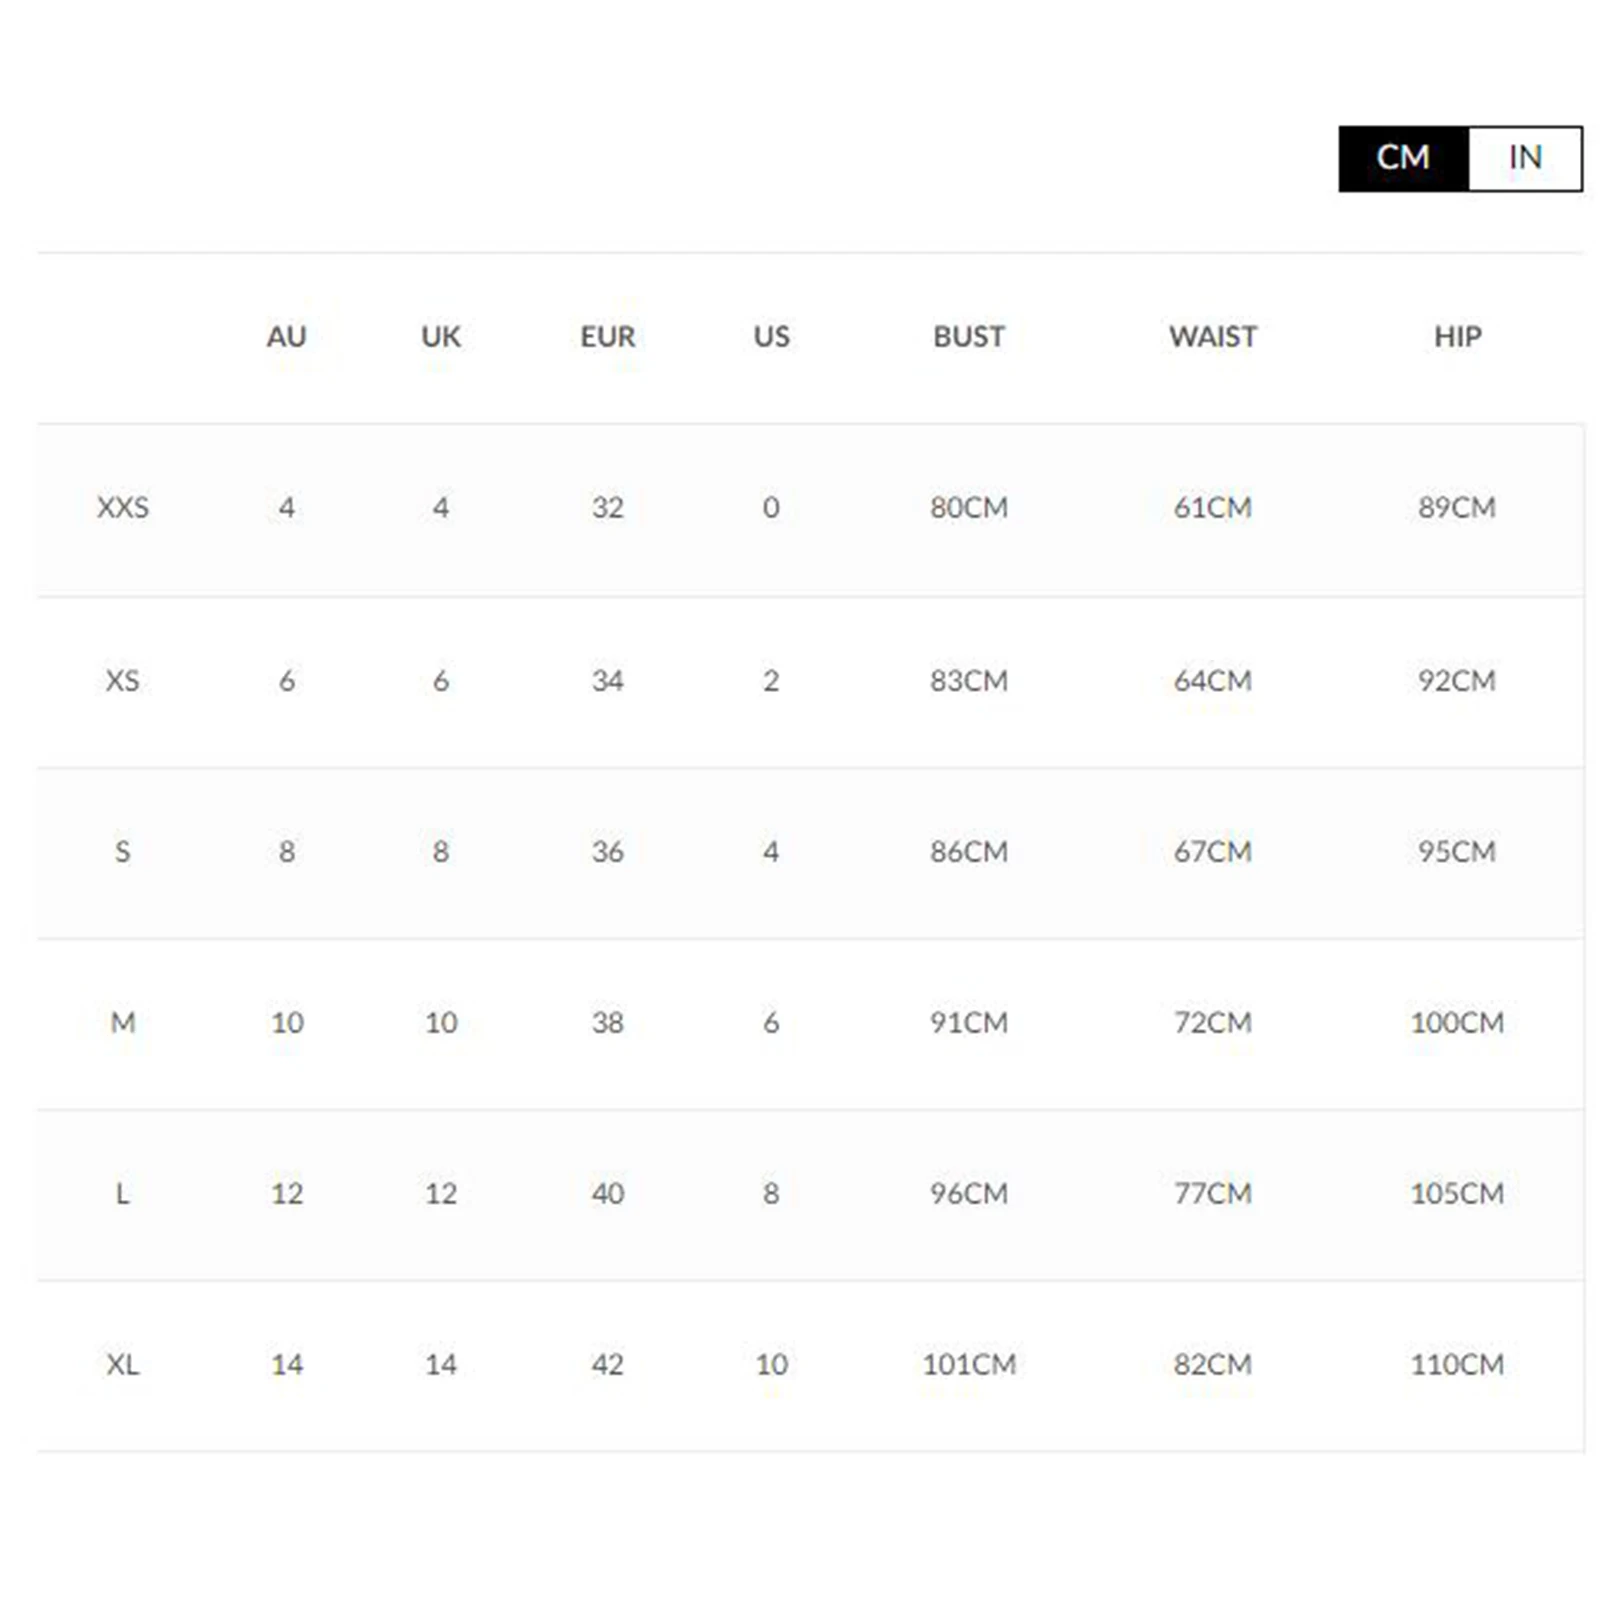Click the 110CM hip value
The width and height of the screenshot is (1600, 1600).
[x=1457, y=1364]
